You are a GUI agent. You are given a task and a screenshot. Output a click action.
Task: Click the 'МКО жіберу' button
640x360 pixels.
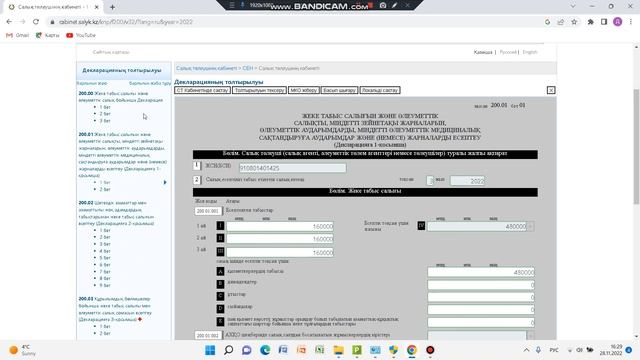304,90
